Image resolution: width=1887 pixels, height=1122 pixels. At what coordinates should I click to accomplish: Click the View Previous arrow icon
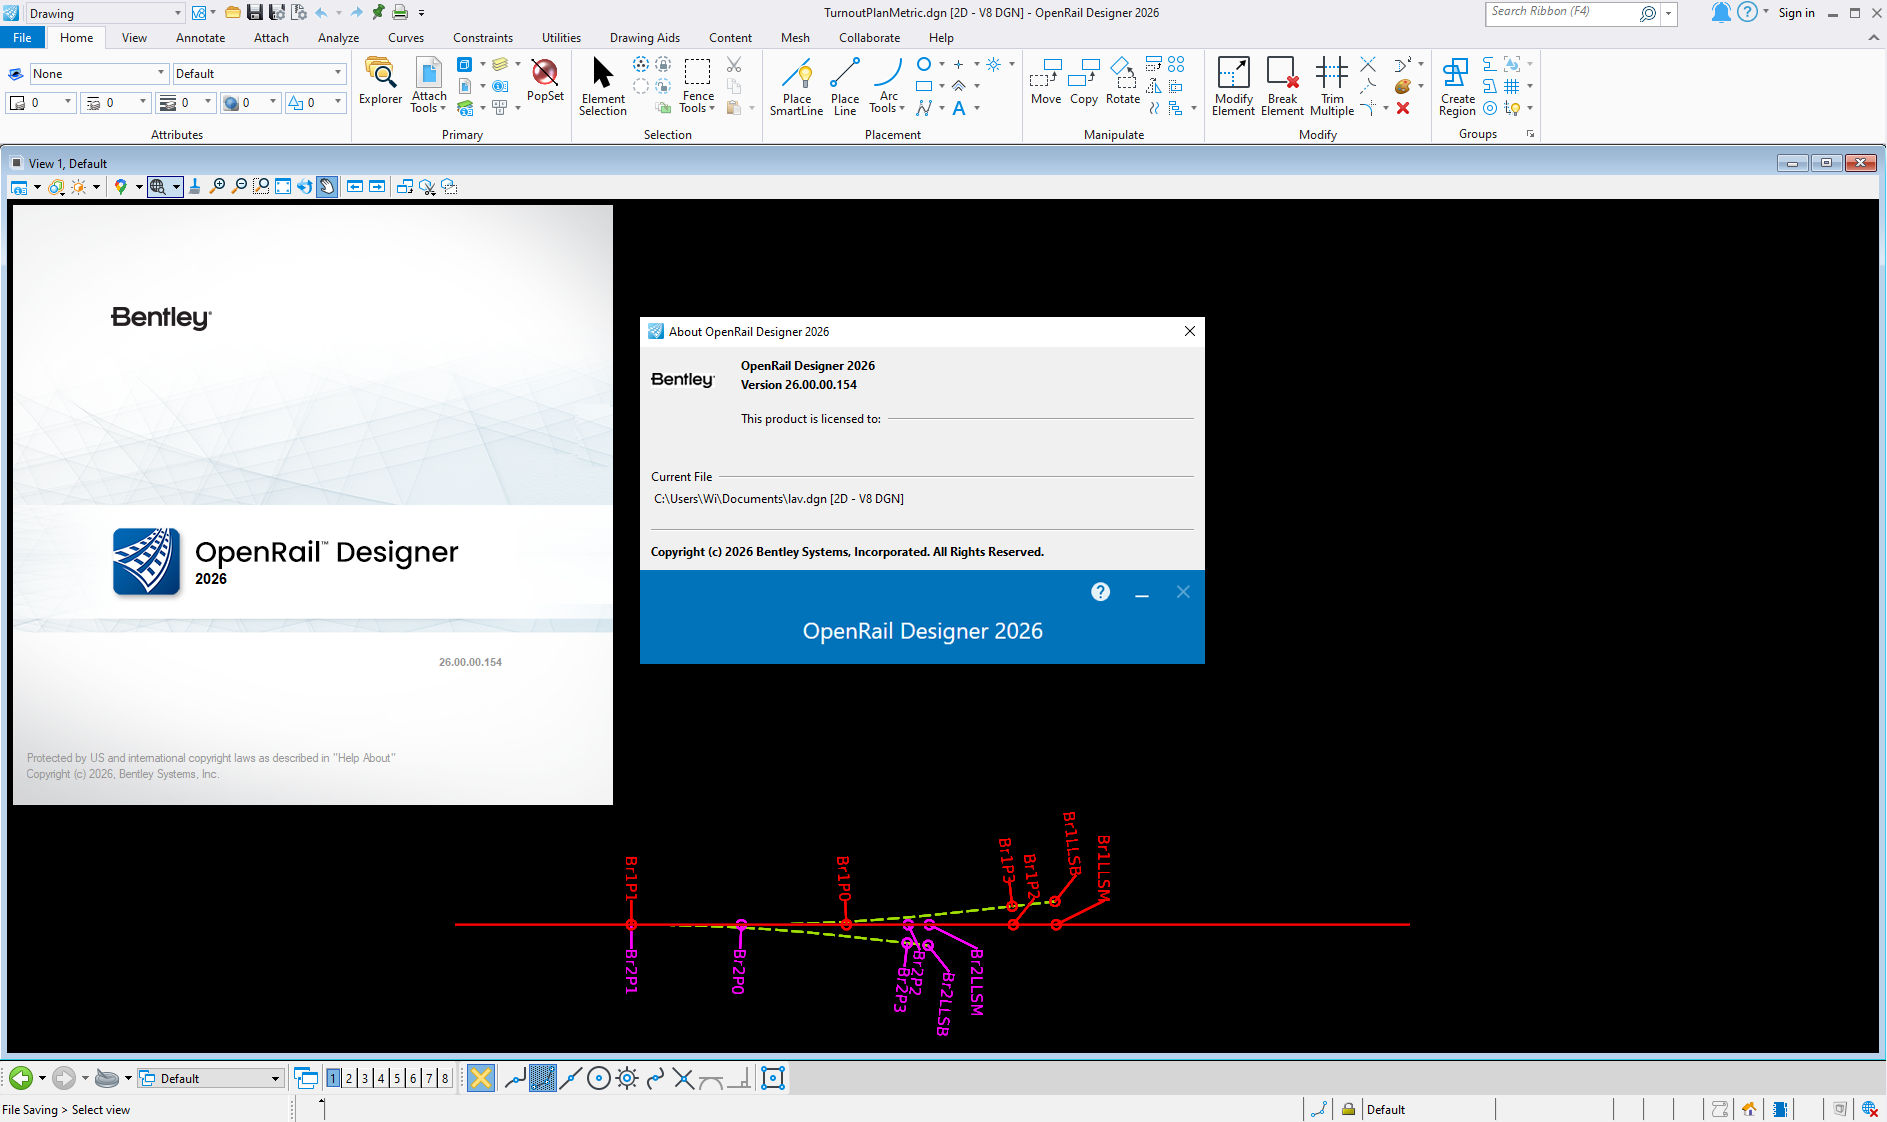355,186
